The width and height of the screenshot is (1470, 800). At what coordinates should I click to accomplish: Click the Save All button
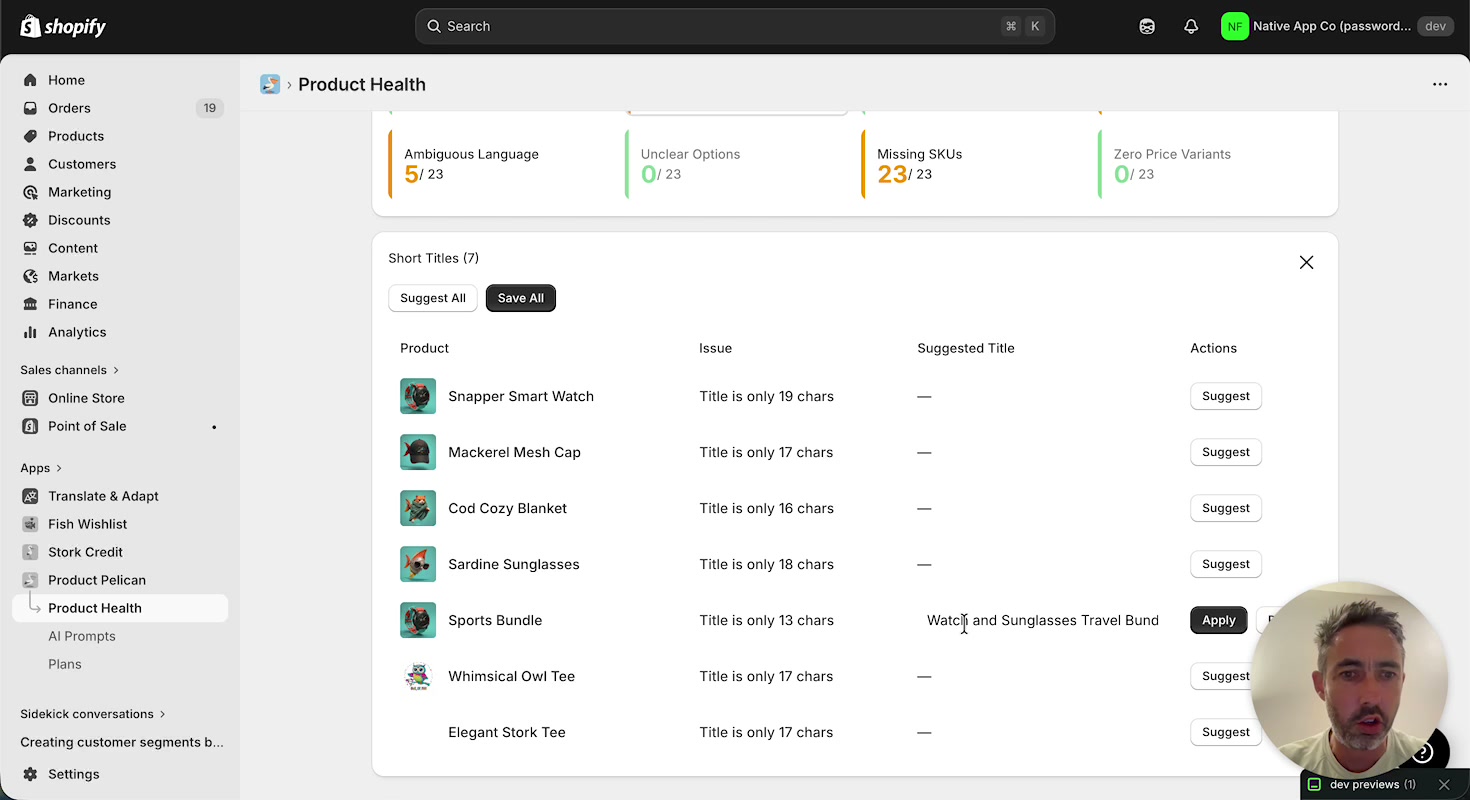[x=520, y=297]
